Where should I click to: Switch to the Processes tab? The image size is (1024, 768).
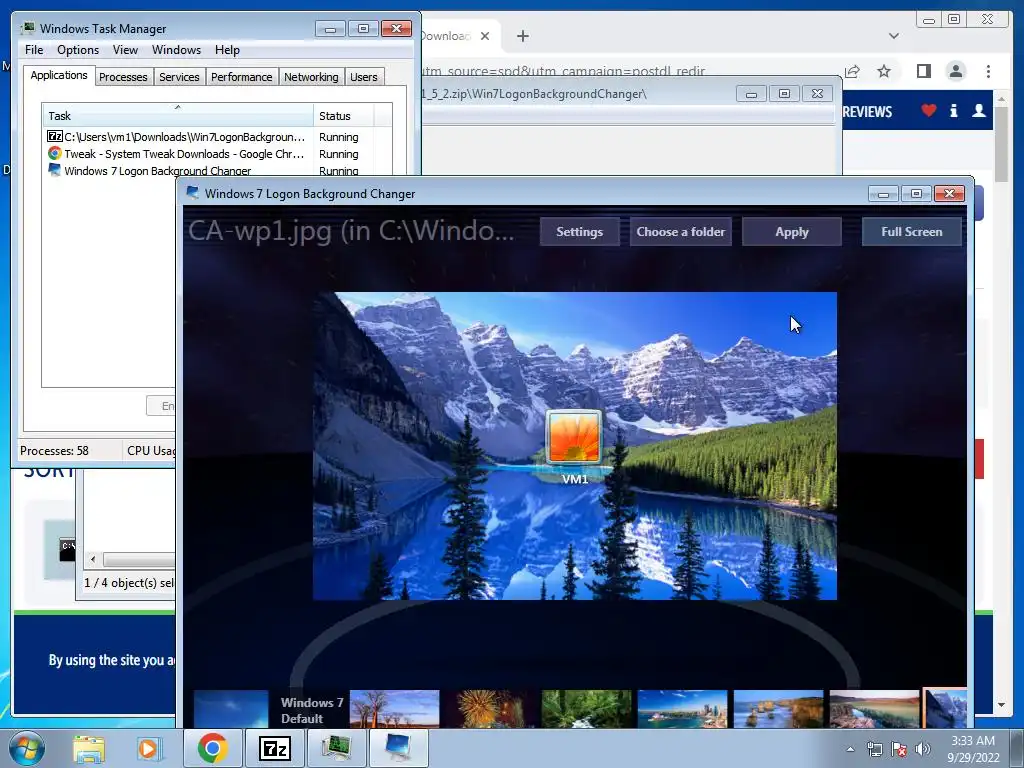[x=123, y=77]
